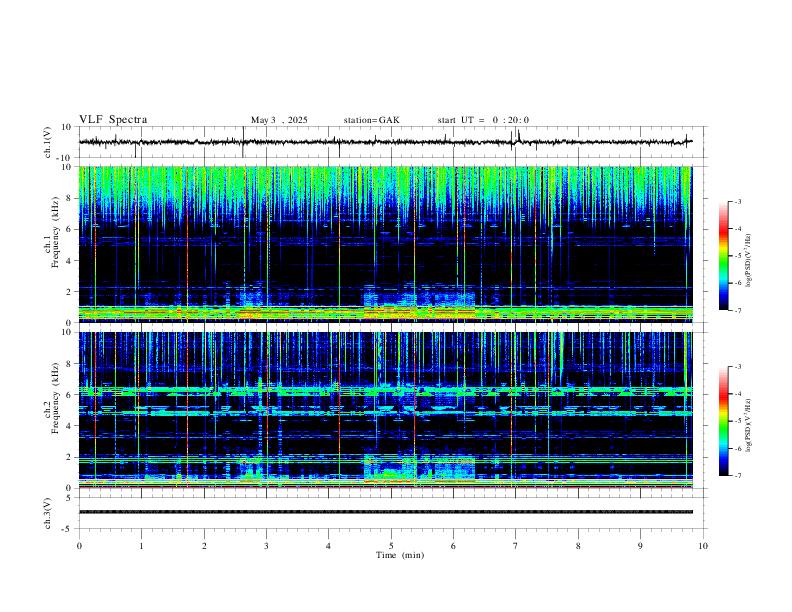
Task: Click the upper colorbar's '-3' tick label
Action: tap(738, 201)
